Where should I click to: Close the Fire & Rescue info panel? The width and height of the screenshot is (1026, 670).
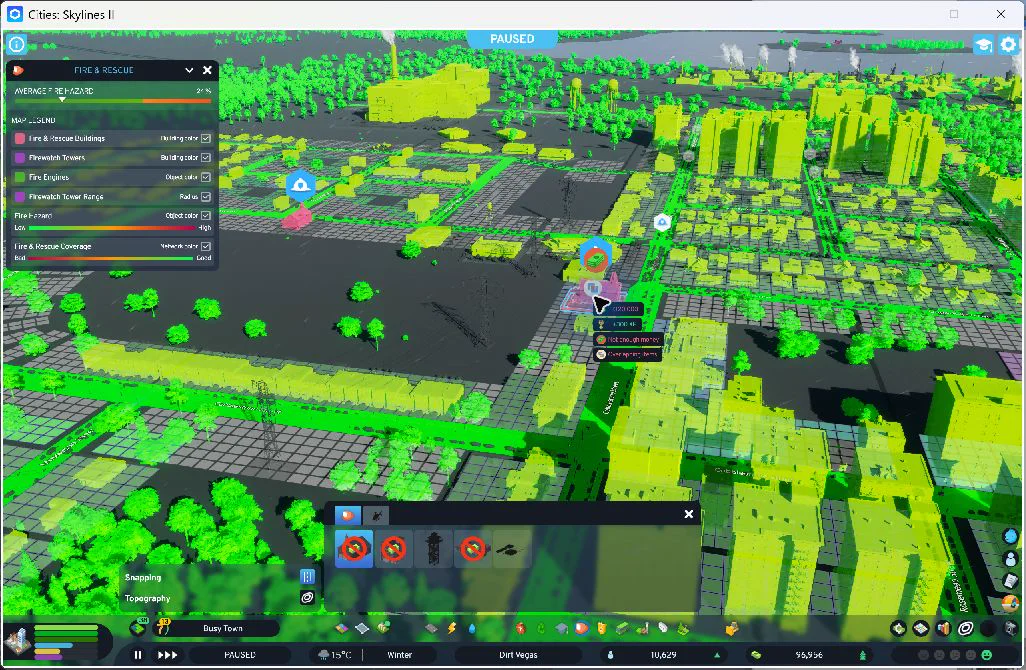(207, 70)
